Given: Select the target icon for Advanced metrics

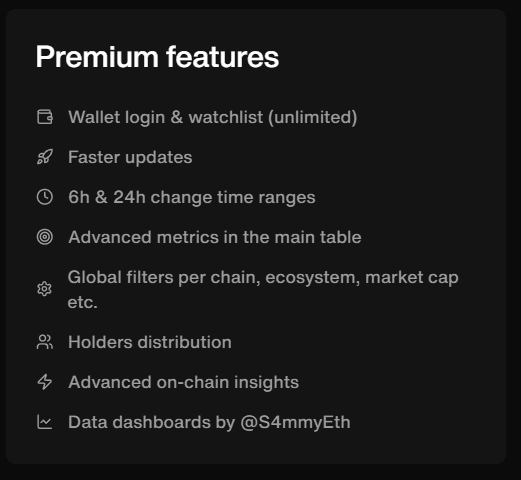Looking at the screenshot, I should click(45, 237).
